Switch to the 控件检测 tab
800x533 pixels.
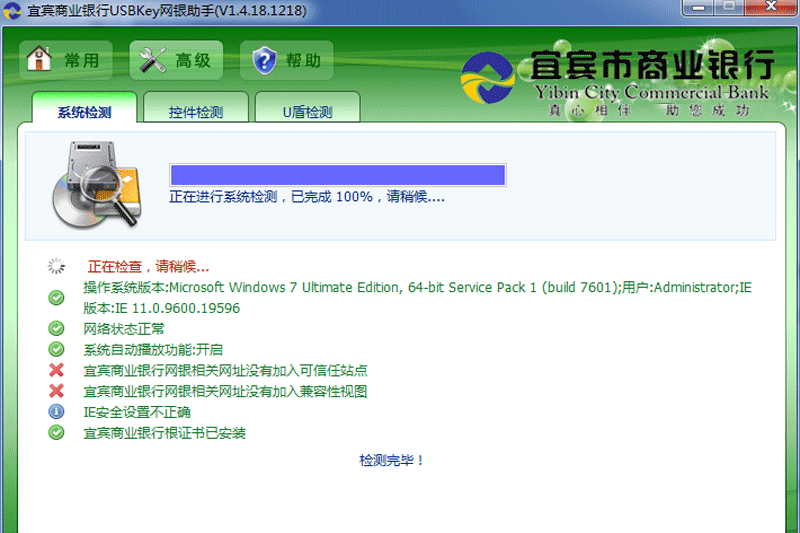[195, 112]
